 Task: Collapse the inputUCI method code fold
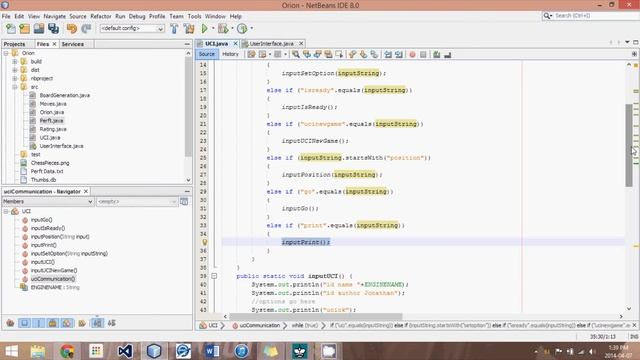coord(214,276)
